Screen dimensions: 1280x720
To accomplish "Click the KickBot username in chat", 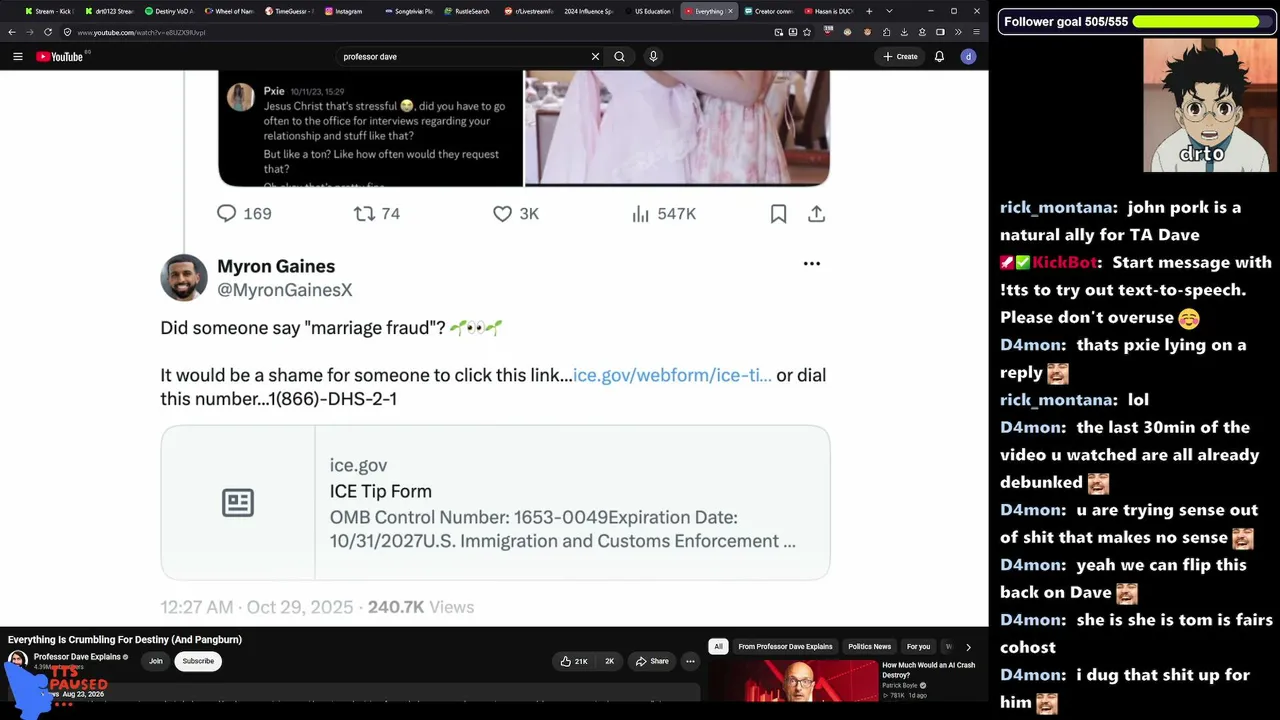I will click(1065, 263).
